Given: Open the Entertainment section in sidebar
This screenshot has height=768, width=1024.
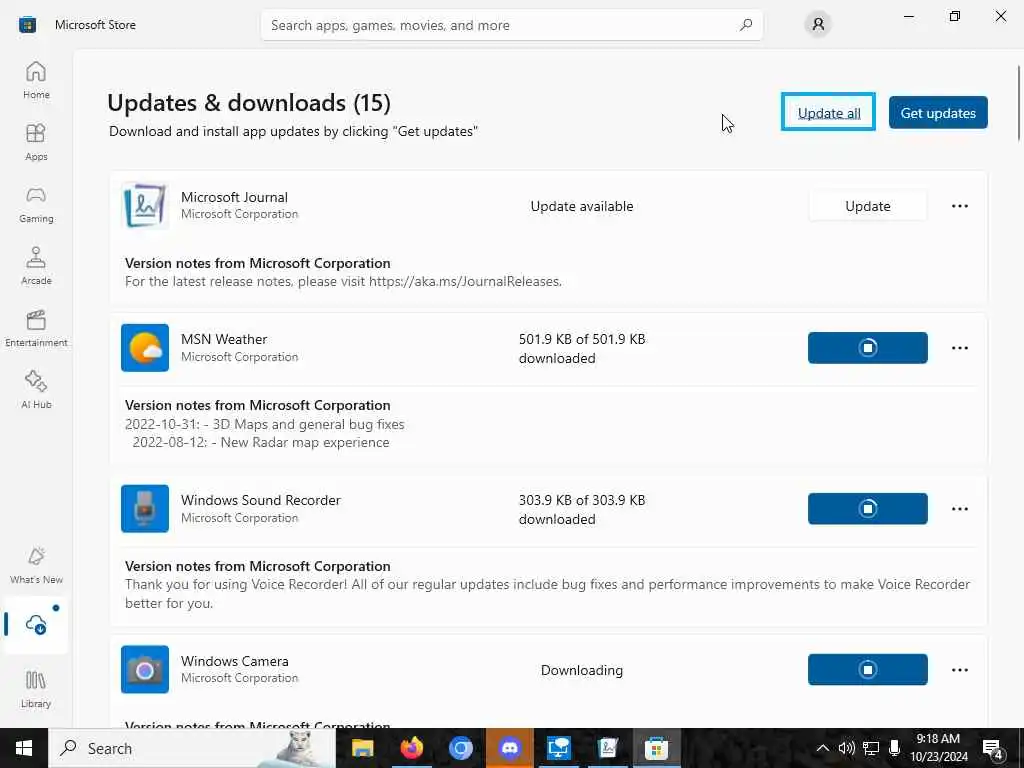Looking at the screenshot, I should coord(36,328).
